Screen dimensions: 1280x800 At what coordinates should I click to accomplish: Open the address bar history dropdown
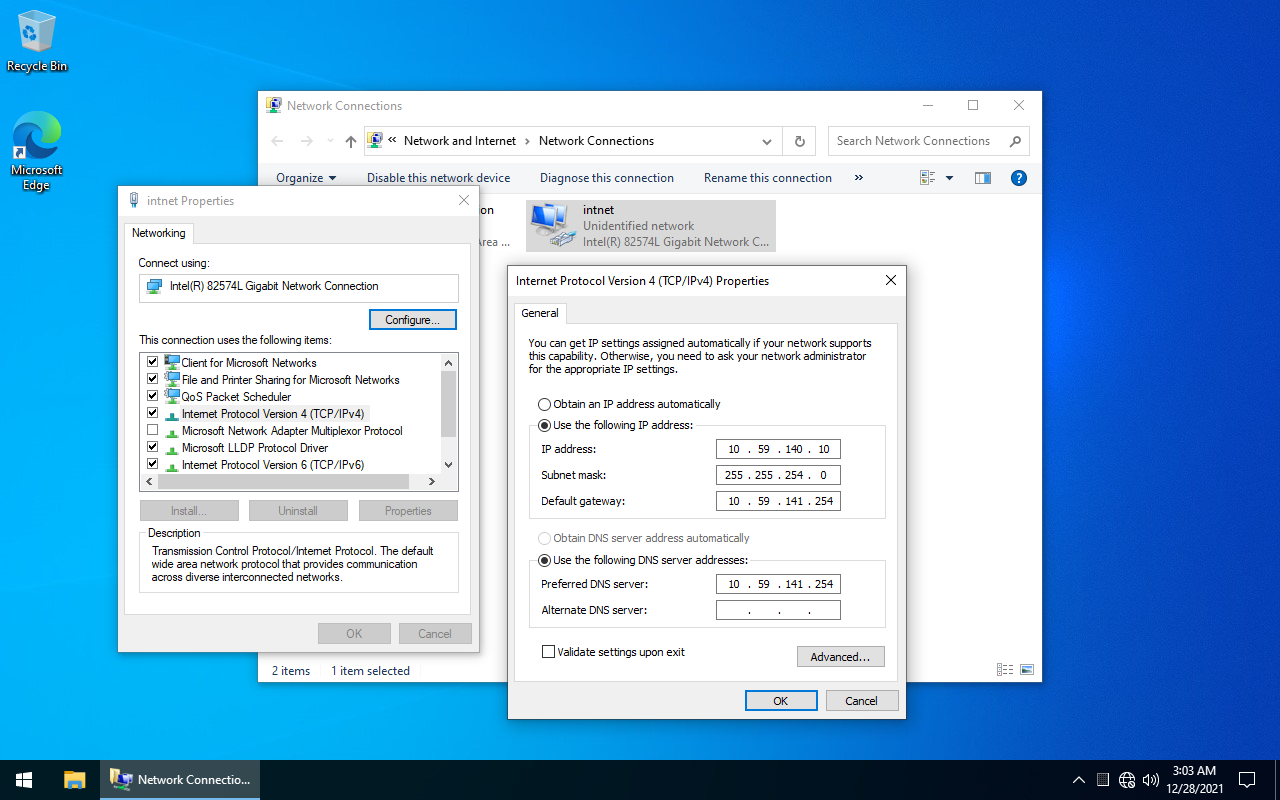coord(767,141)
